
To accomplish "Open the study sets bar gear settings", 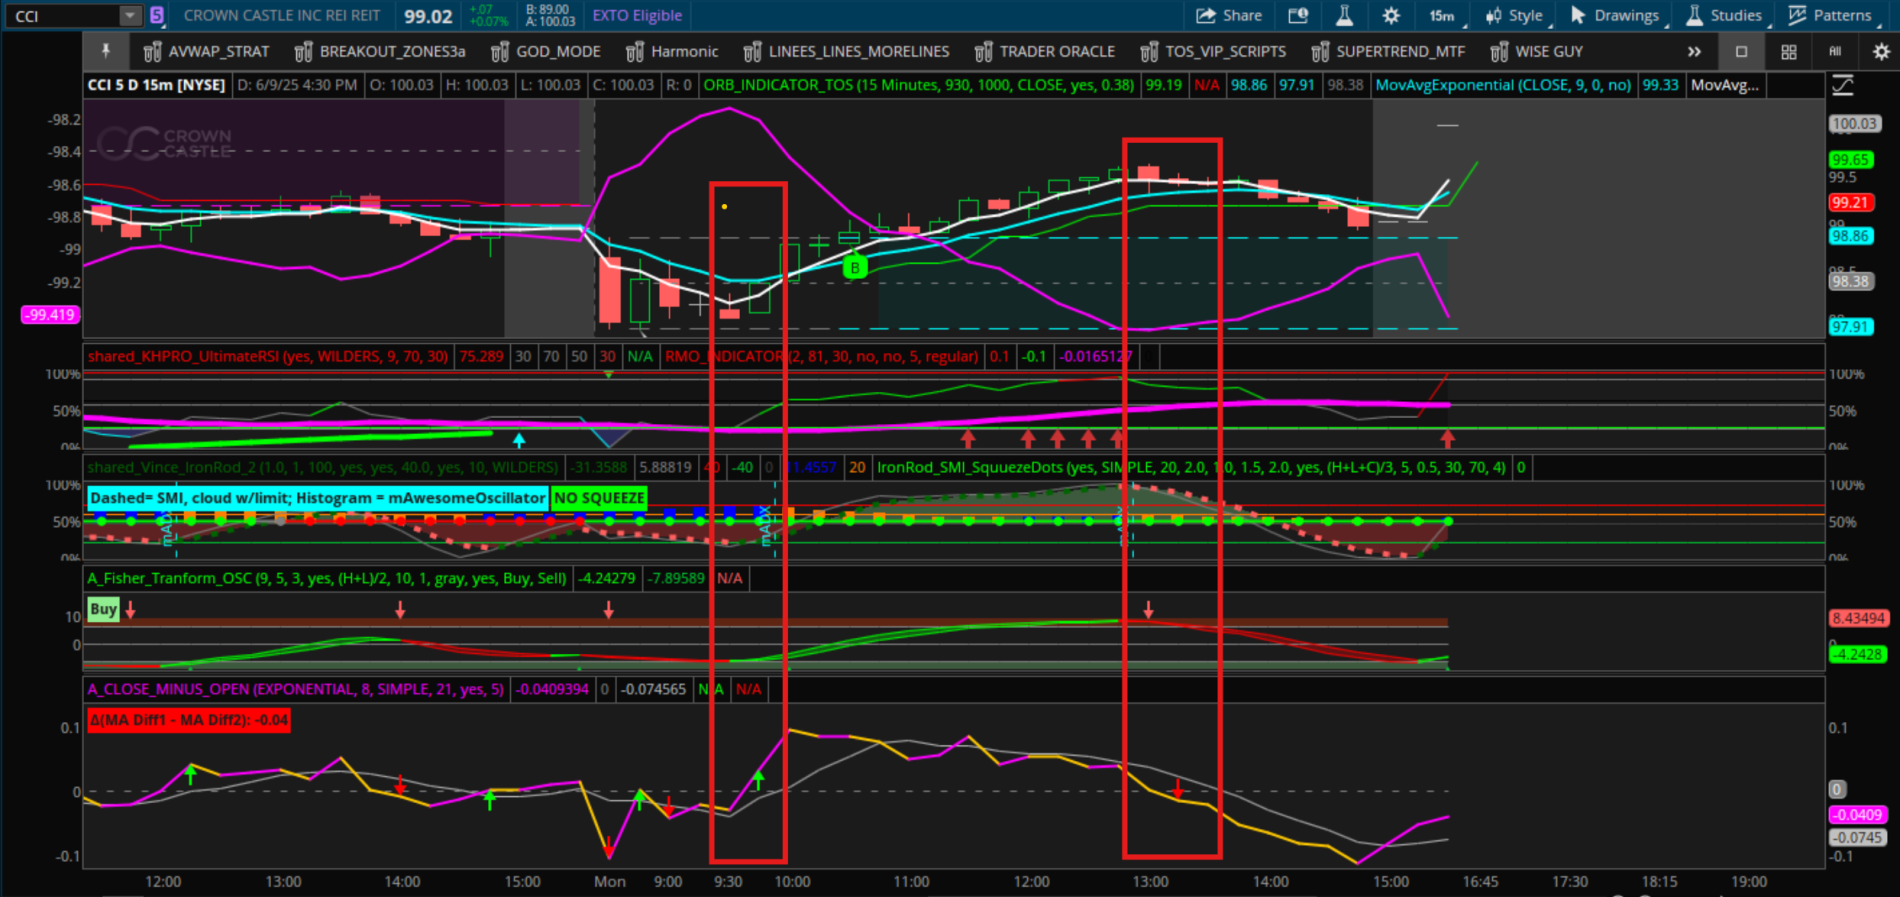I will [1880, 51].
